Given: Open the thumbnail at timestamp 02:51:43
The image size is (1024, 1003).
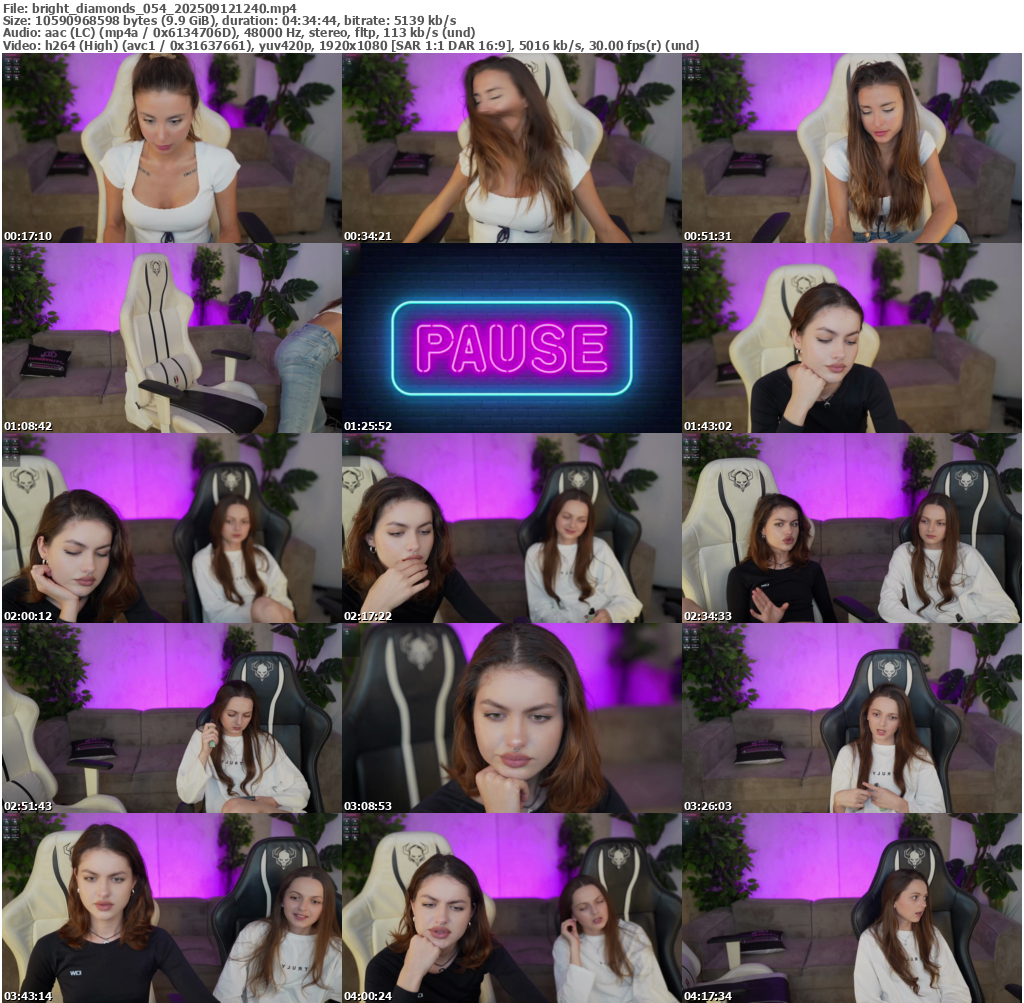Looking at the screenshot, I should pyautogui.click(x=172, y=718).
